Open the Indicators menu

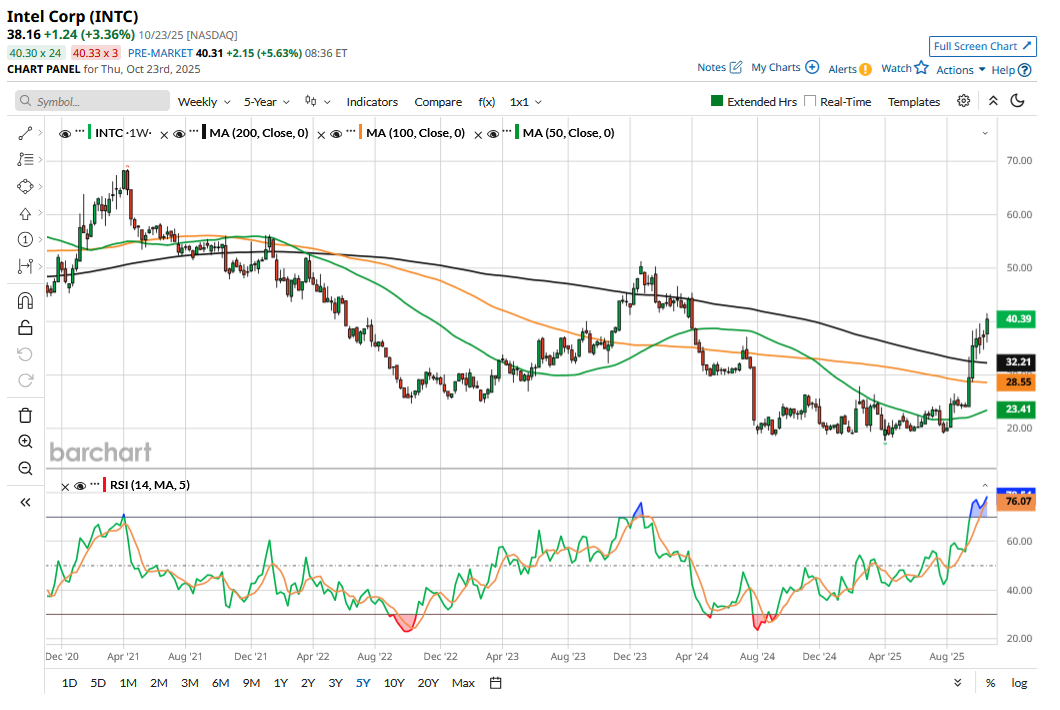coord(372,102)
